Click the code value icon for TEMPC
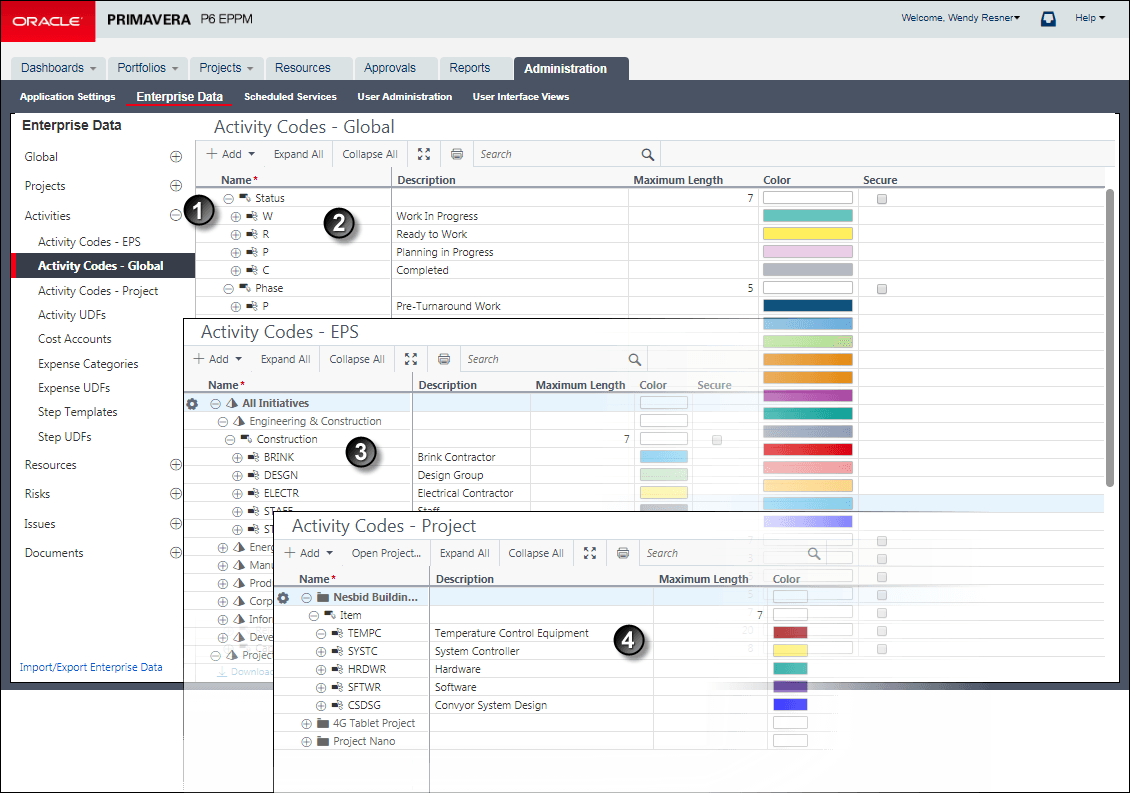This screenshot has height=793, width=1130. pyautogui.click(x=337, y=633)
